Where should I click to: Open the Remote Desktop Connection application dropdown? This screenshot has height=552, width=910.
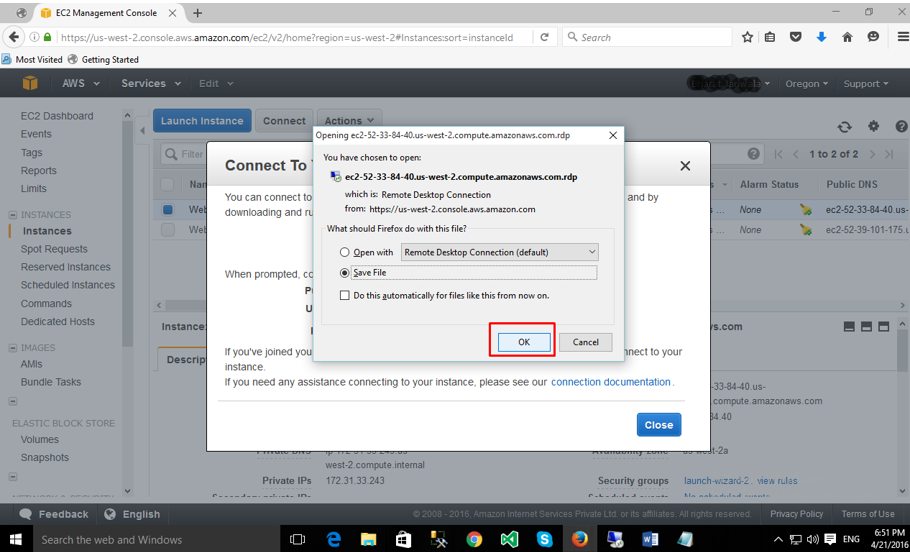pos(500,252)
